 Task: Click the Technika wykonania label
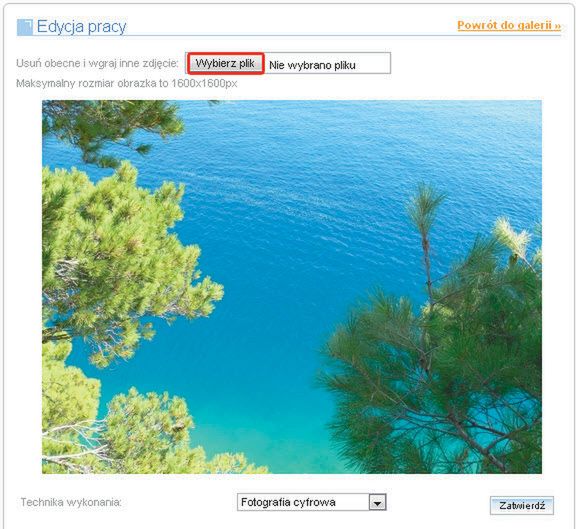click(x=71, y=502)
